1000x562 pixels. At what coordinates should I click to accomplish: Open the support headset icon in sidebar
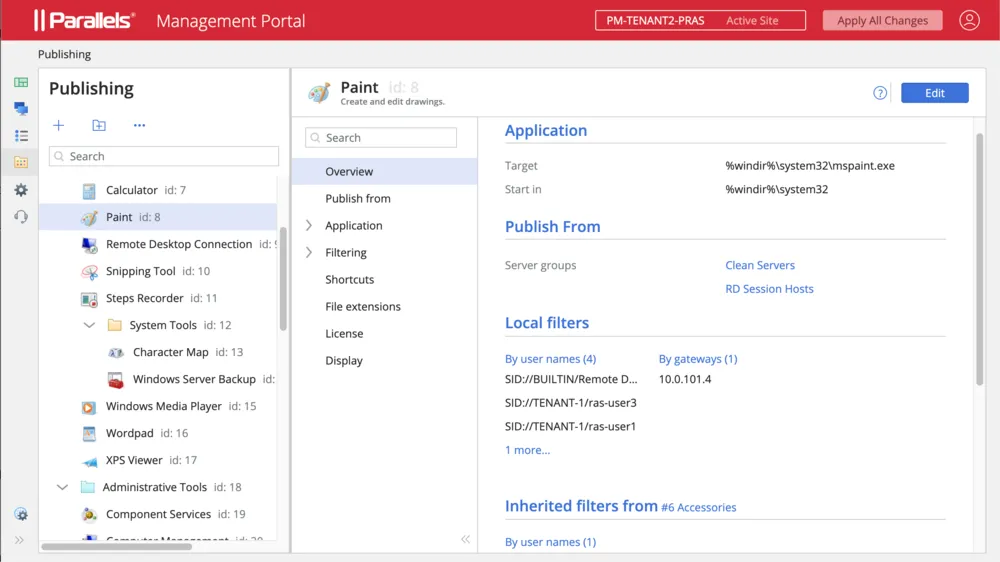click(21, 217)
